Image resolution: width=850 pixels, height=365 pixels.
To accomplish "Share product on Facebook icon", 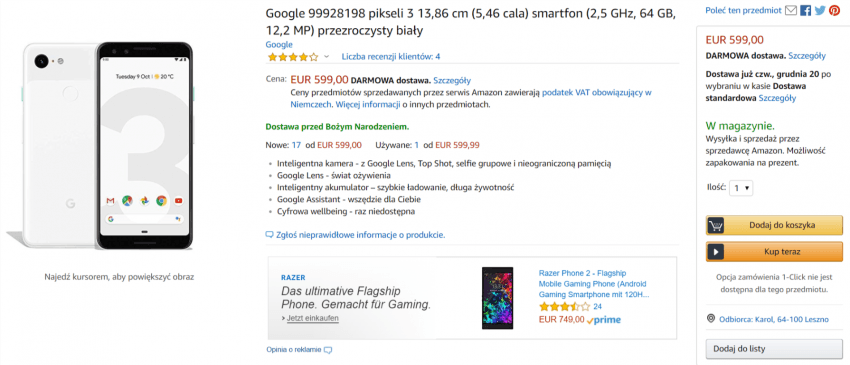I will (x=806, y=10).
